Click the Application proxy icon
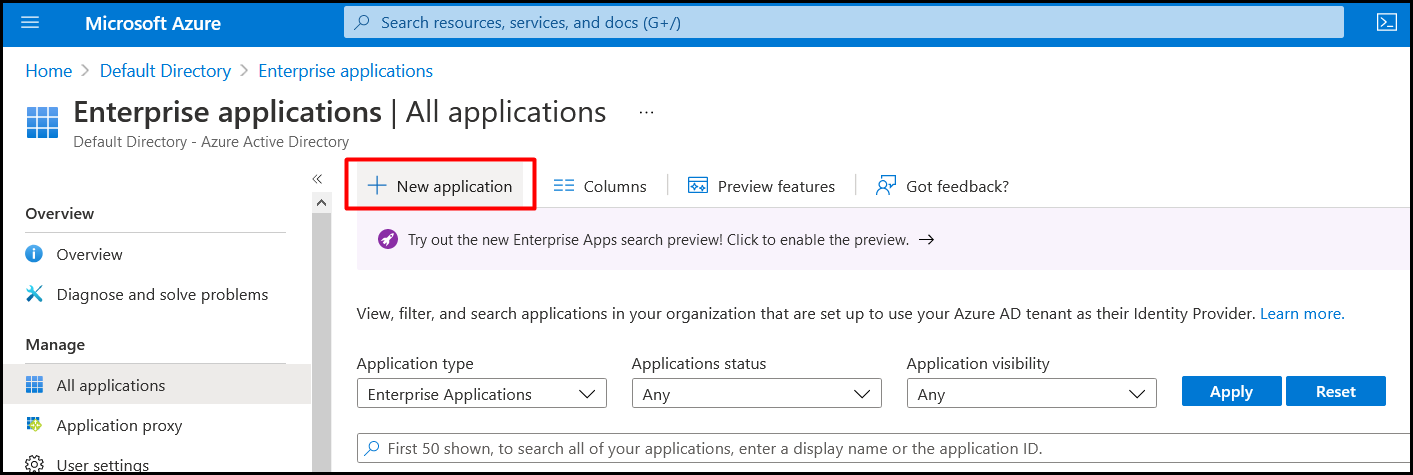Viewport: 1413px width, 475px height. pos(35,425)
